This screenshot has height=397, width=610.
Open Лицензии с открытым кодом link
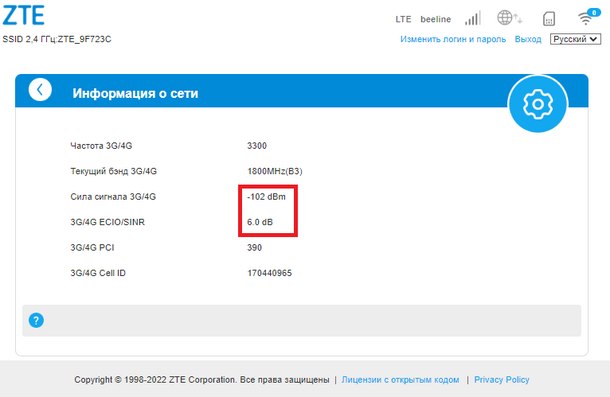point(400,379)
